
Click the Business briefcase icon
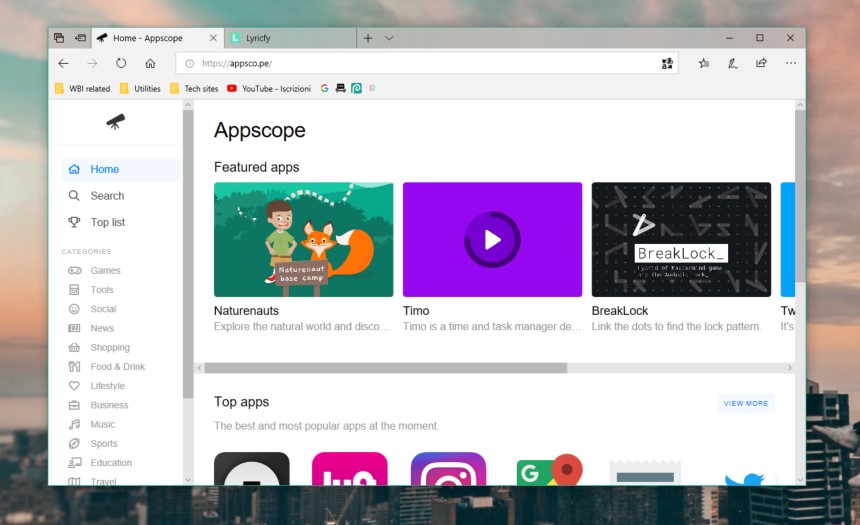coord(74,405)
